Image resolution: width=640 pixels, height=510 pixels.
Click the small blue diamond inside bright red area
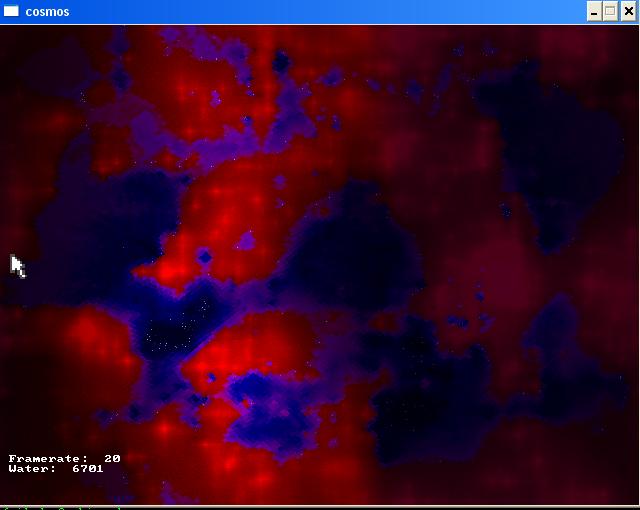click(x=205, y=258)
